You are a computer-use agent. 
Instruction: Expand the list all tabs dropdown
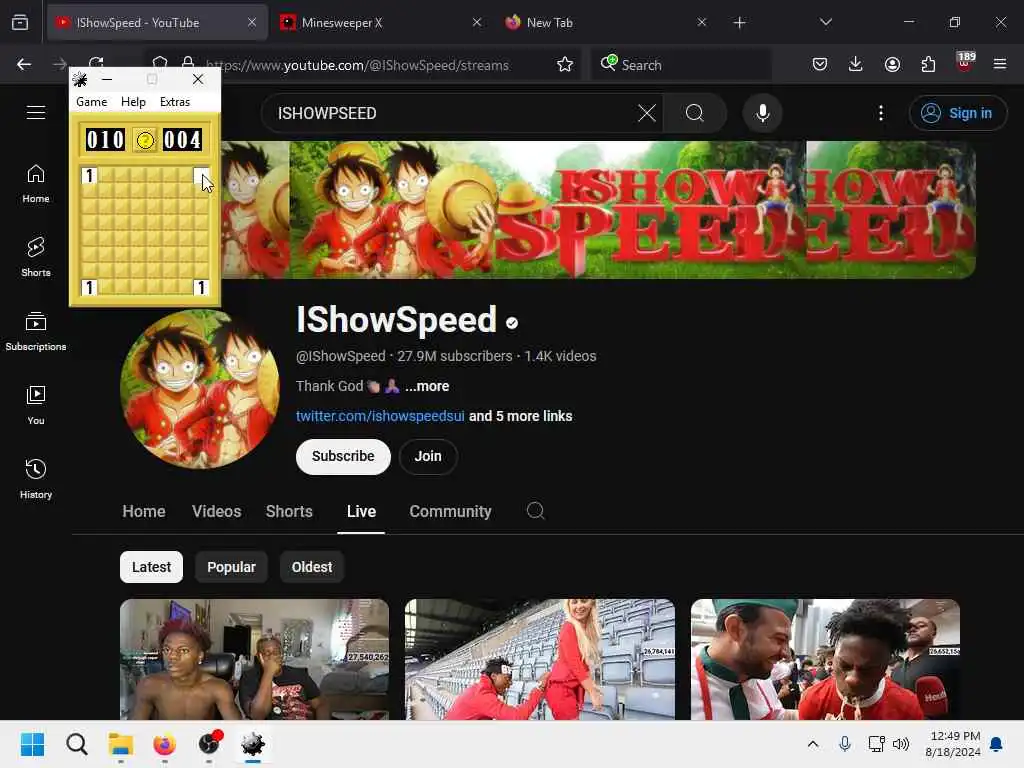(826, 23)
